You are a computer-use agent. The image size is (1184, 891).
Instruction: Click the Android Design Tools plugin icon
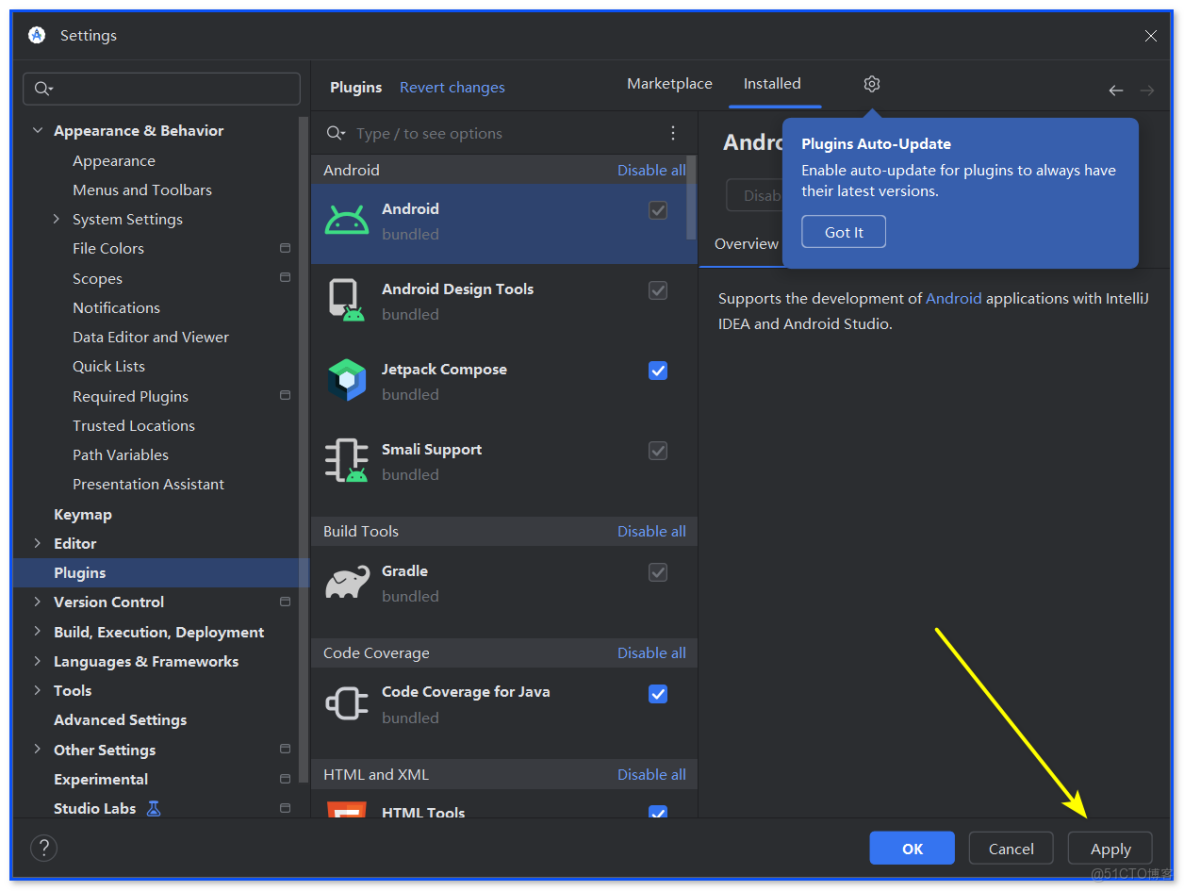click(346, 300)
